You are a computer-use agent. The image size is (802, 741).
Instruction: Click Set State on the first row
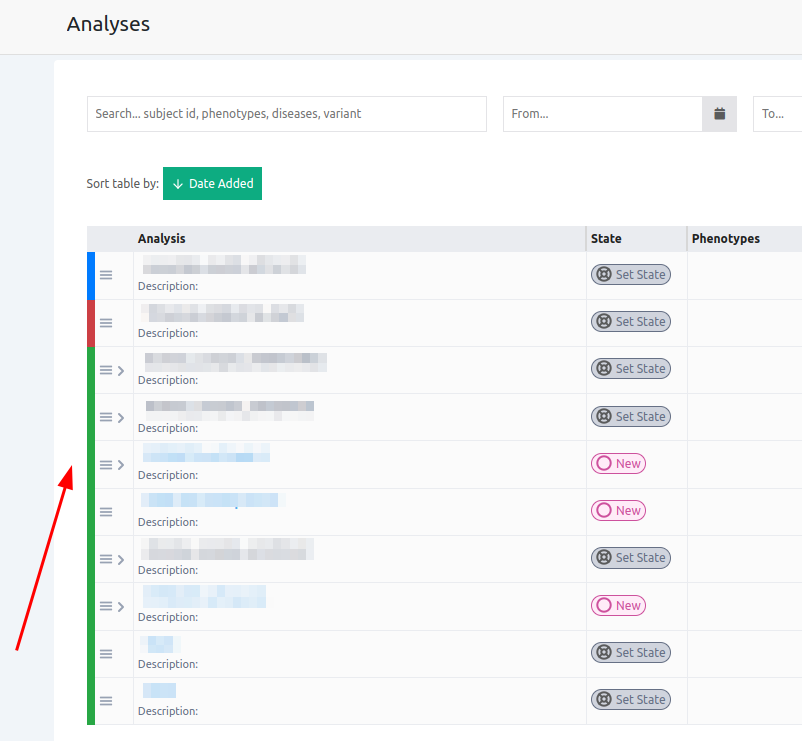point(630,275)
